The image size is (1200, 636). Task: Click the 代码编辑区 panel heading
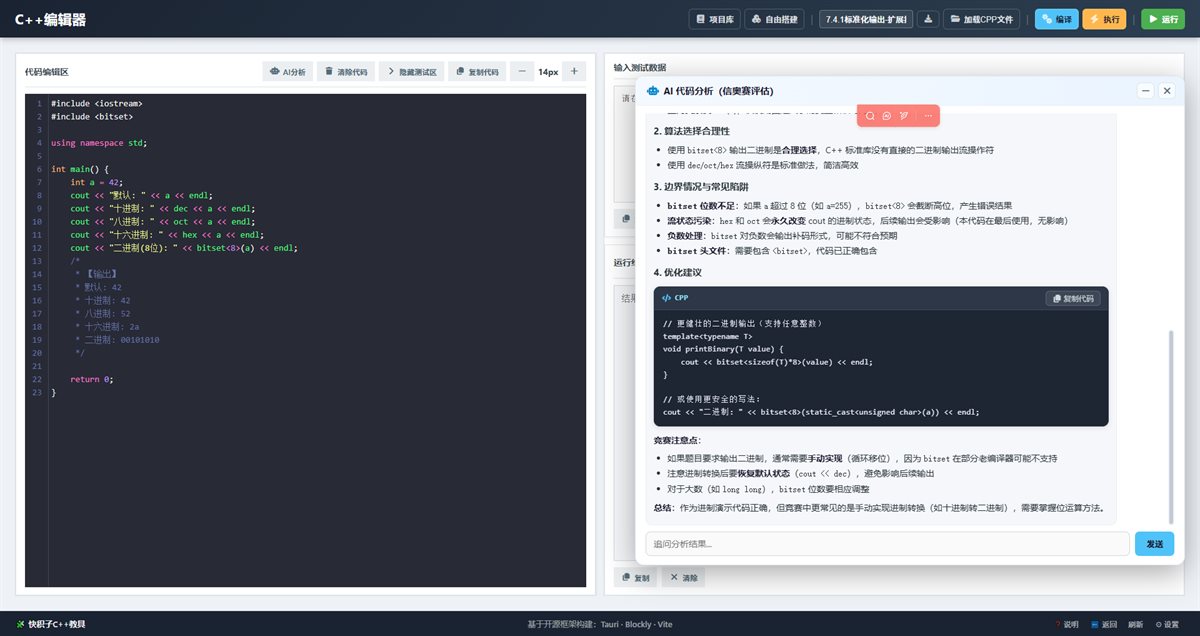(x=46, y=72)
